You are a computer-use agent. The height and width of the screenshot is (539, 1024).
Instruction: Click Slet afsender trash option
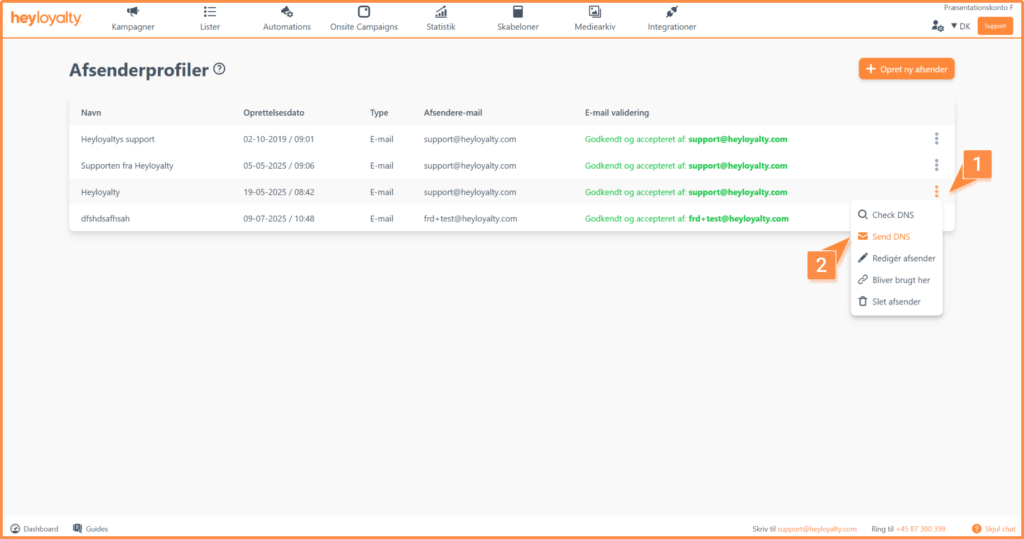(x=896, y=301)
